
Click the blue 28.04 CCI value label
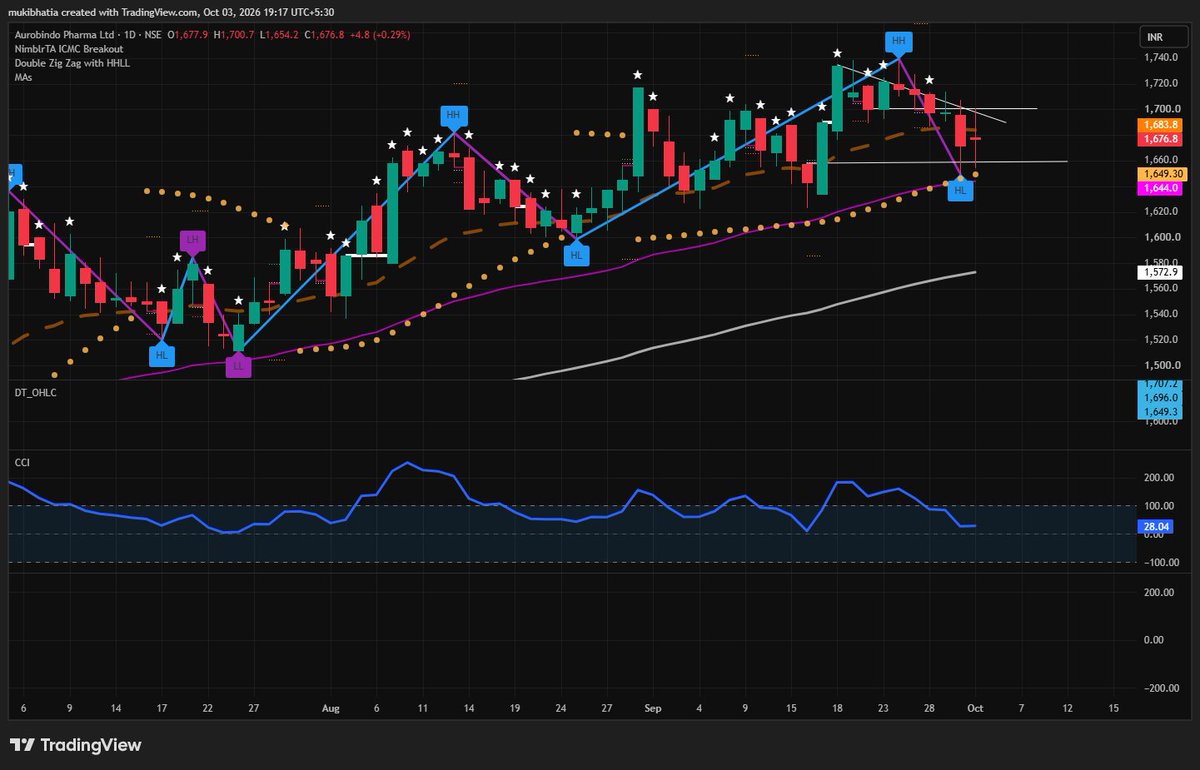(1156, 525)
